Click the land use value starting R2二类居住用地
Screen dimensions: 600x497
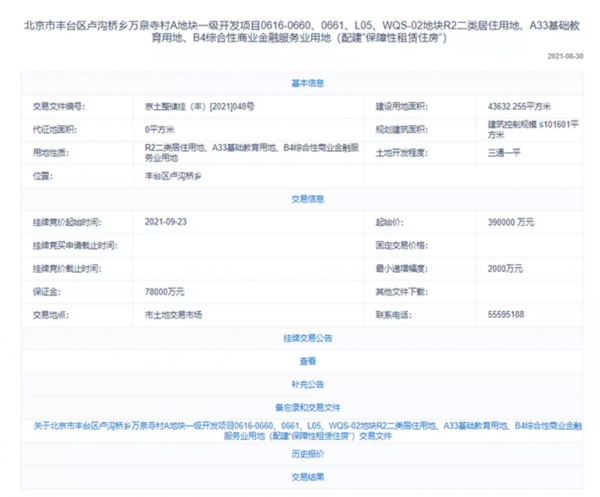click(252, 153)
